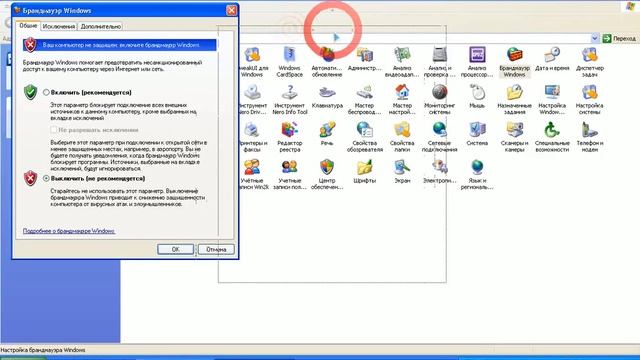Tick the Не разрешать исключения checkbox
Image resolution: width=640 pixels, height=360 pixels.
click(53, 130)
